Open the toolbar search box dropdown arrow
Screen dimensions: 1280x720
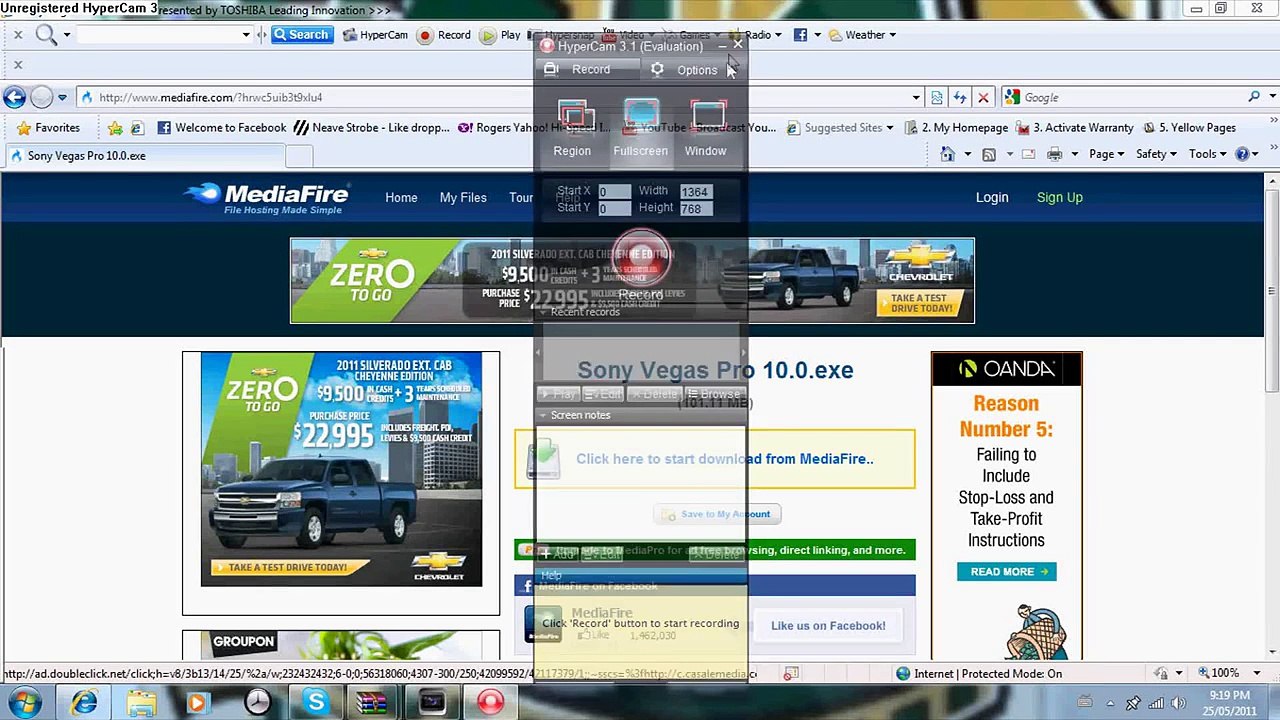tap(246, 35)
